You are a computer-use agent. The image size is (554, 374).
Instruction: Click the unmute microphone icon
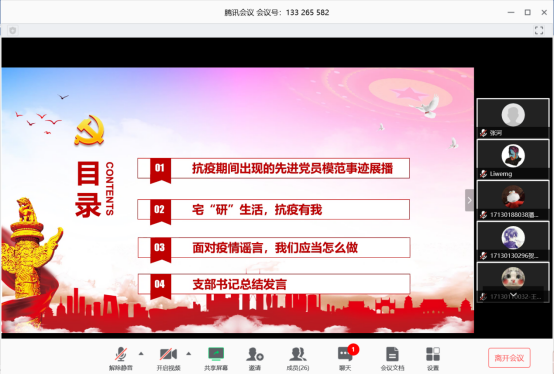point(121,354)
